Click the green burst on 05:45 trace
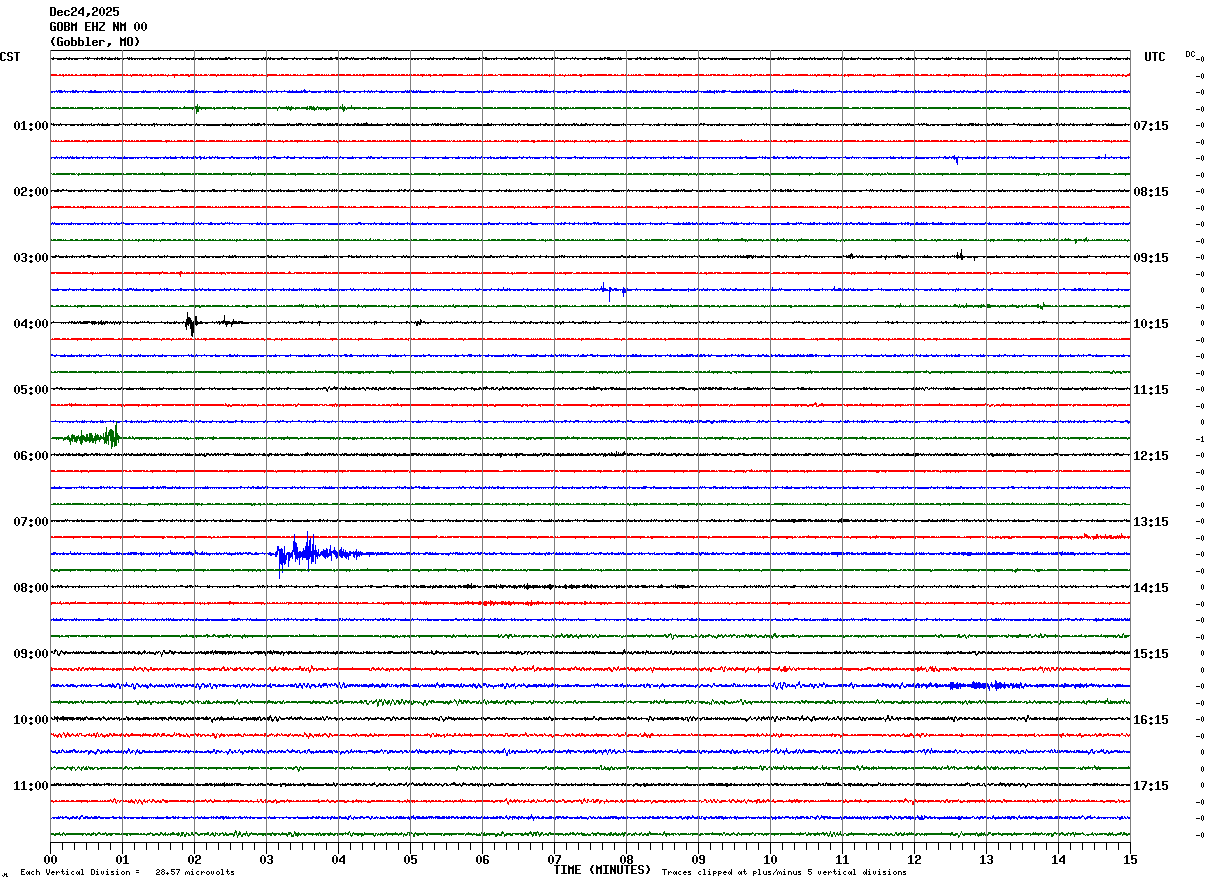The width and height of the screenshot is (1210, 886). click(x=93, y=436)
